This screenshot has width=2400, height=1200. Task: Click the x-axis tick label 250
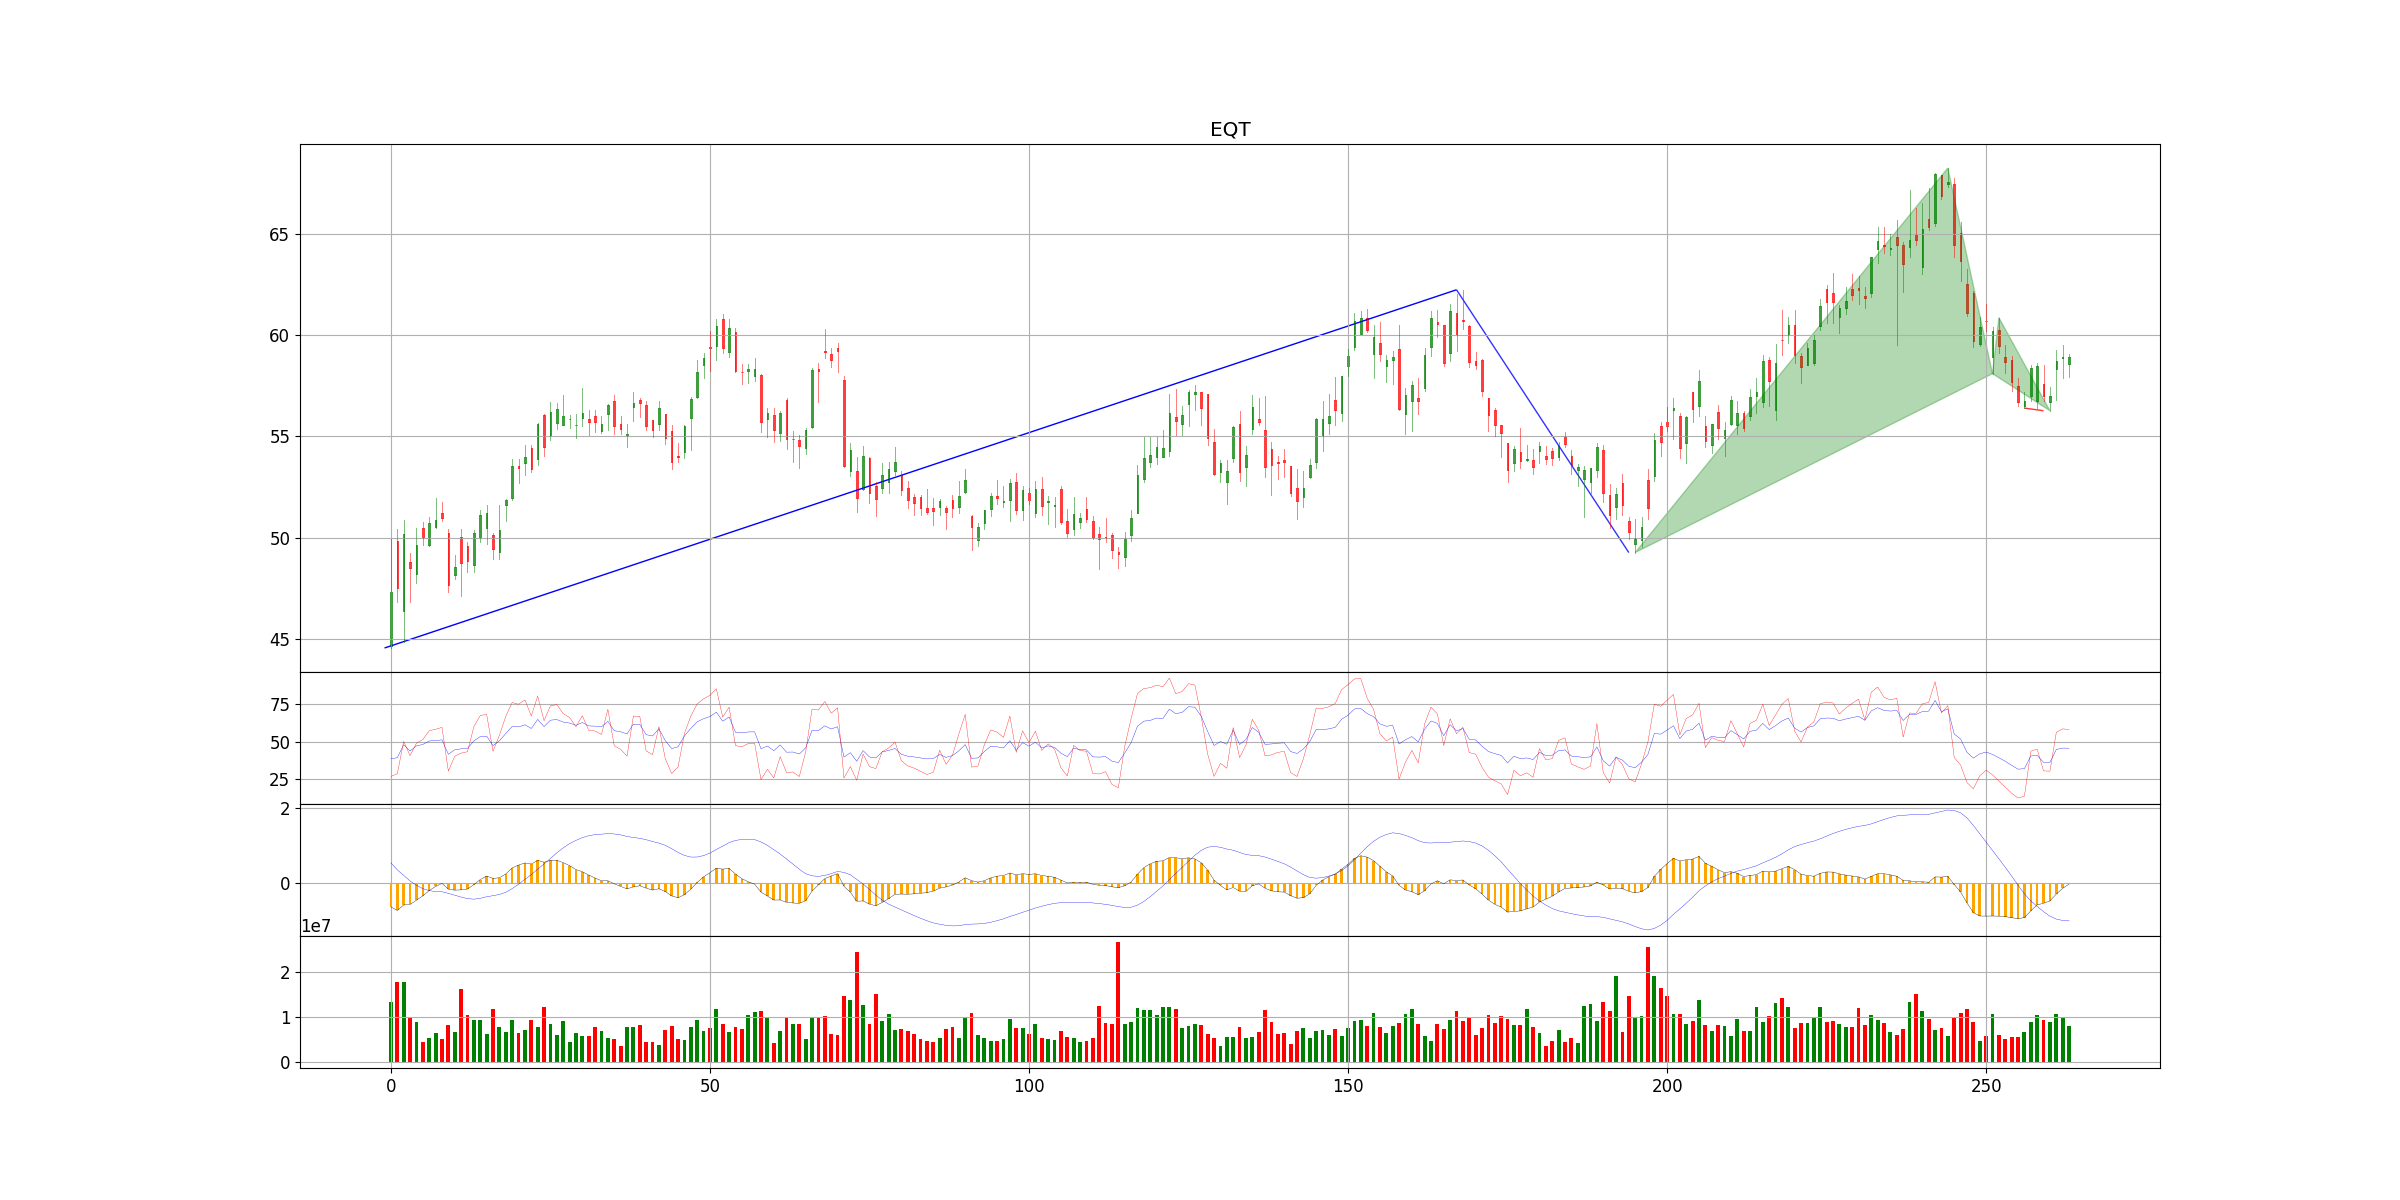coord(1986,1087)
